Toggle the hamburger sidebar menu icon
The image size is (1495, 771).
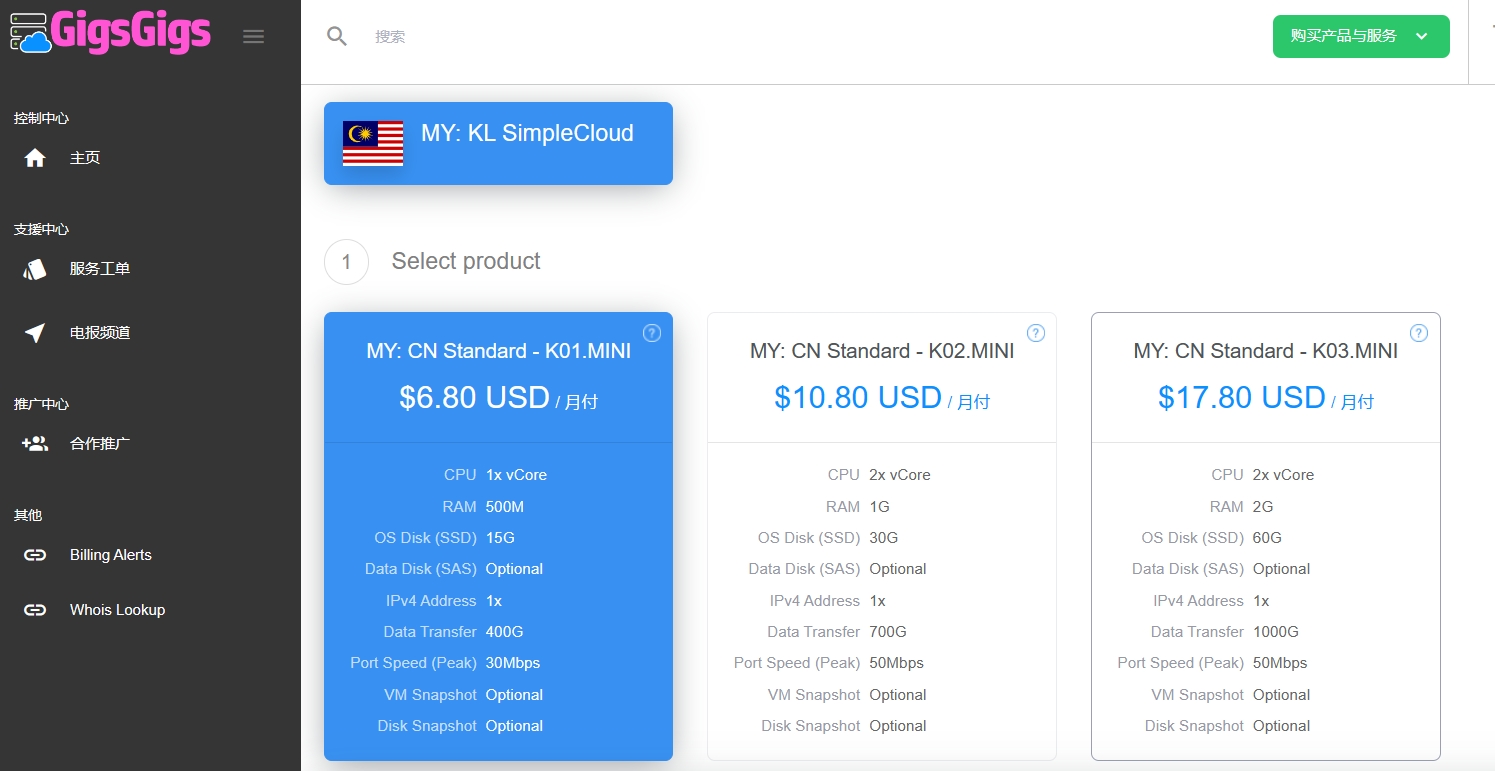coord(254,37)
